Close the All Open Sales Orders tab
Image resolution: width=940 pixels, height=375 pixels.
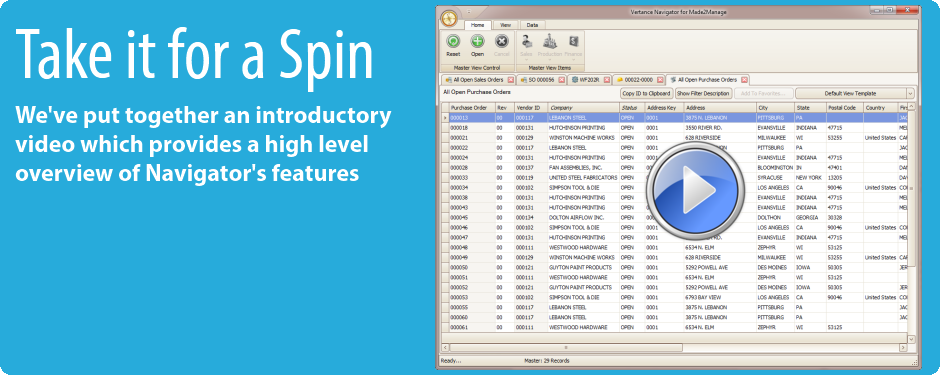511,80
